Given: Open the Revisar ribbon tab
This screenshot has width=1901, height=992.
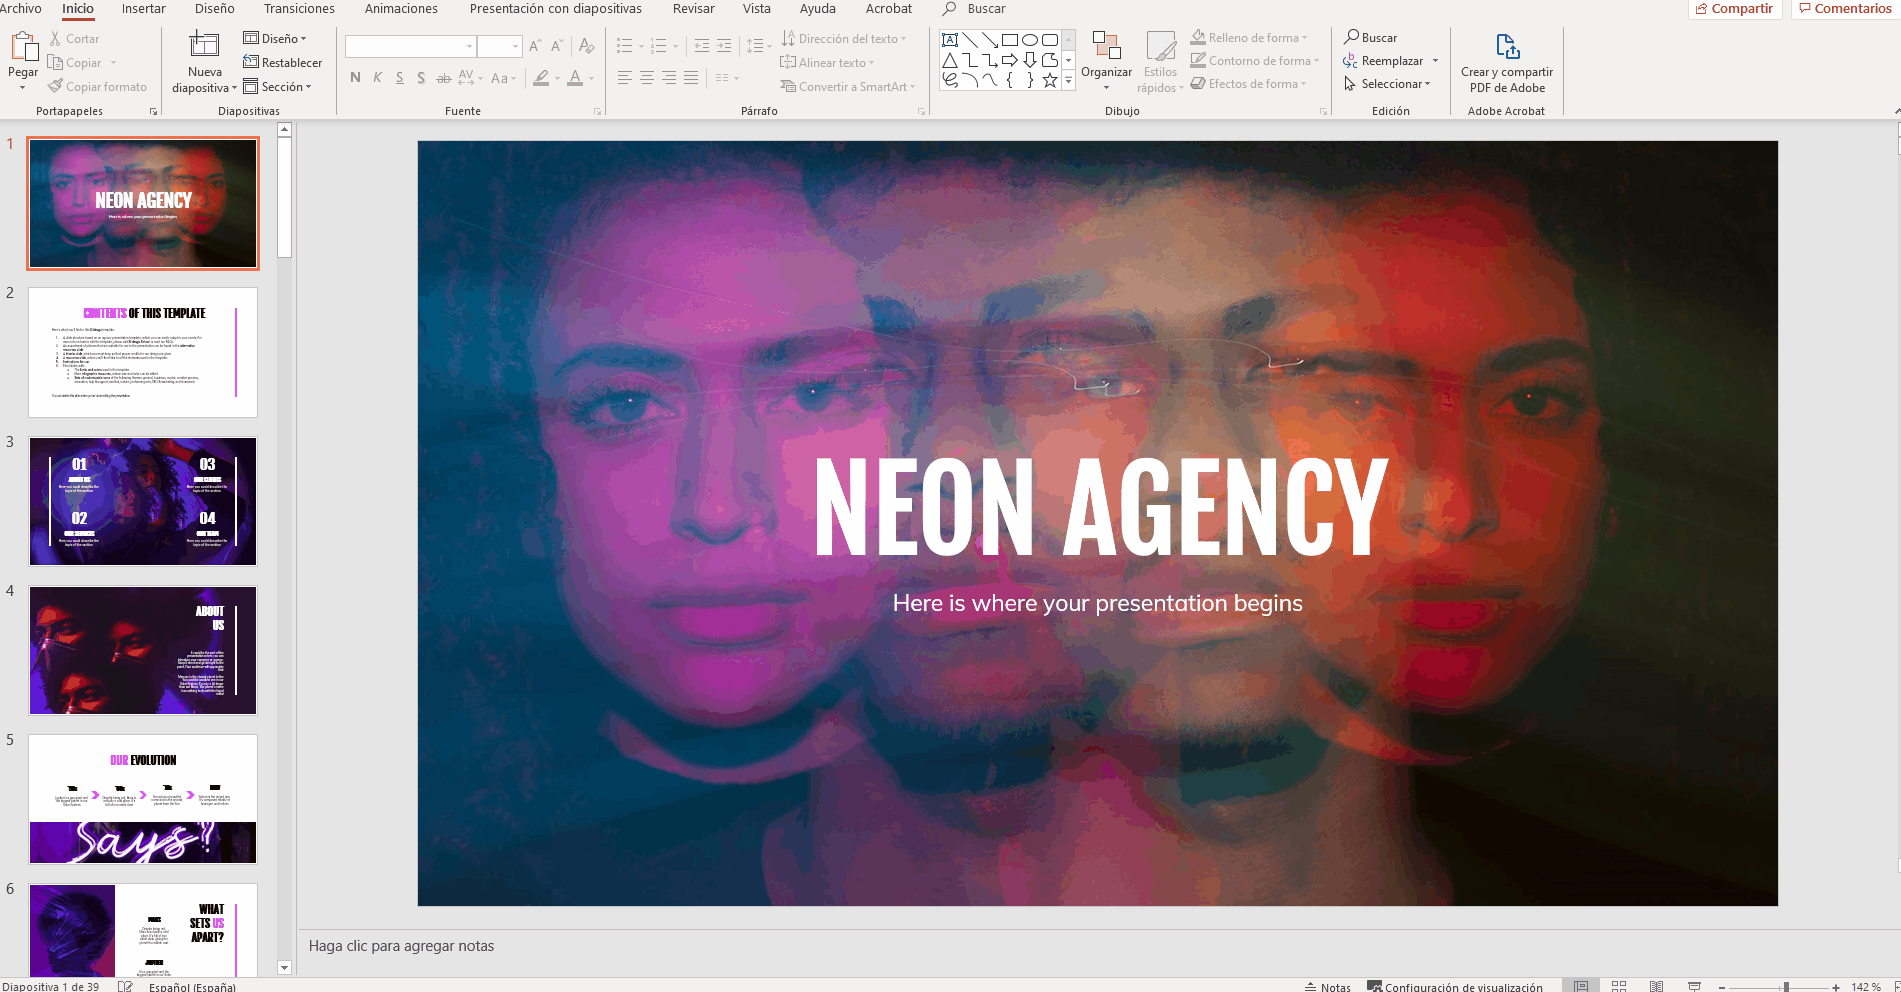Looking at the screenshot, I should (693, 9).
